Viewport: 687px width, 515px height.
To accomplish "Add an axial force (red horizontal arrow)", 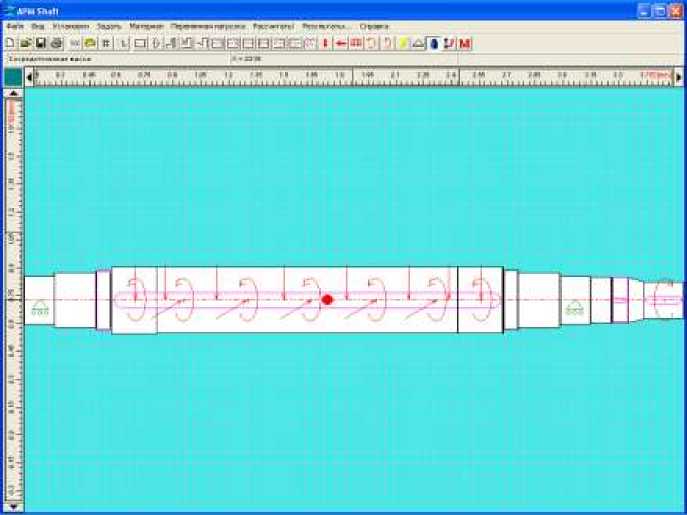I will [x=341, y=43].
